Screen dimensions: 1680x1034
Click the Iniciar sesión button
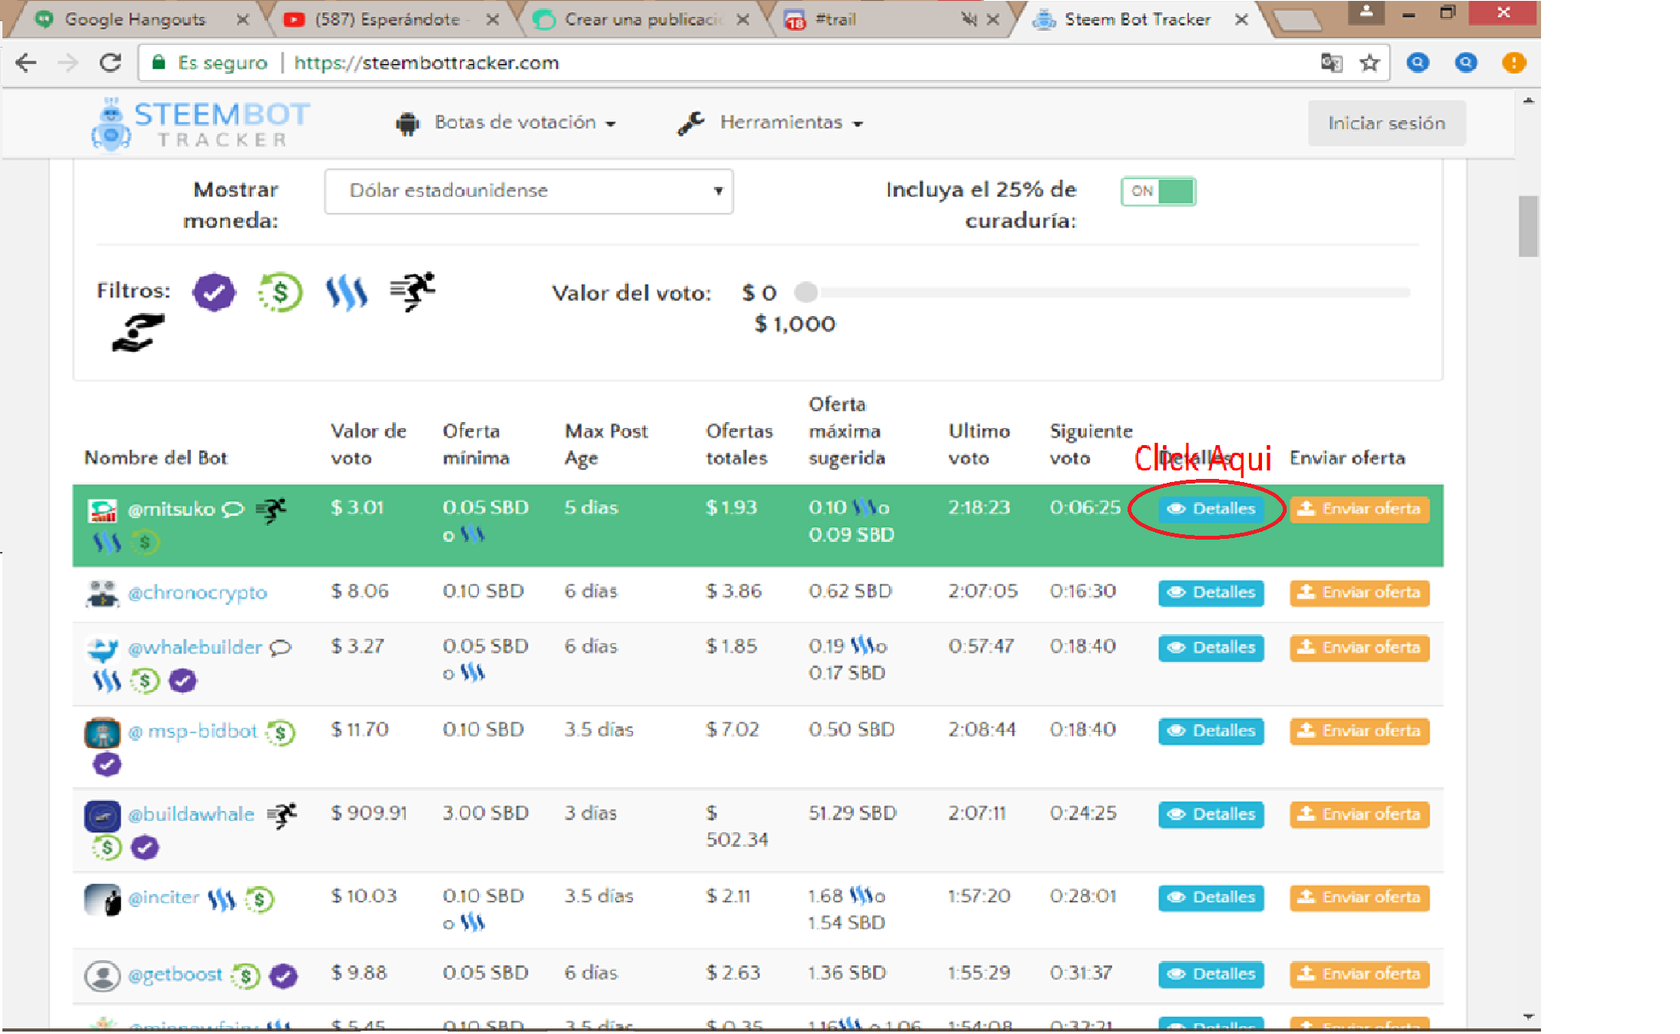click(1386, 123)
